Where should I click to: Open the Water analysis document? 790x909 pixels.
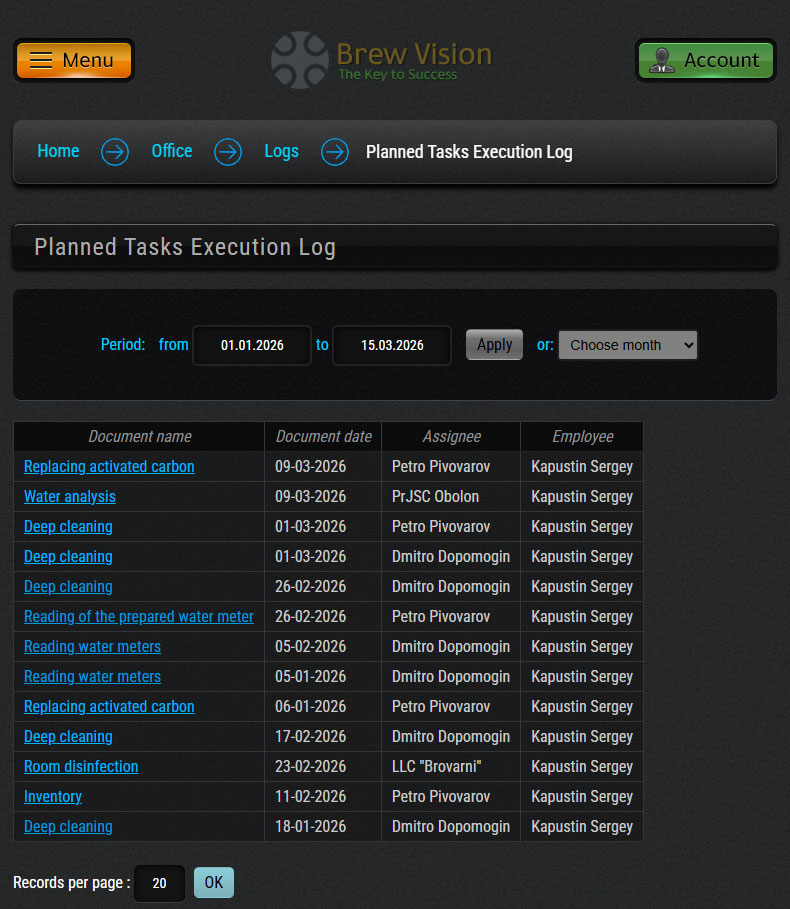click(70, 497)
